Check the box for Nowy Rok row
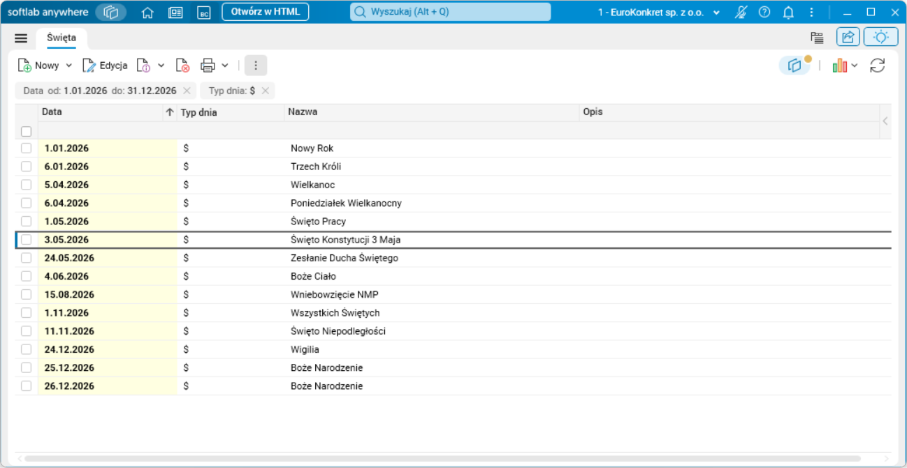 pos(26,148)
